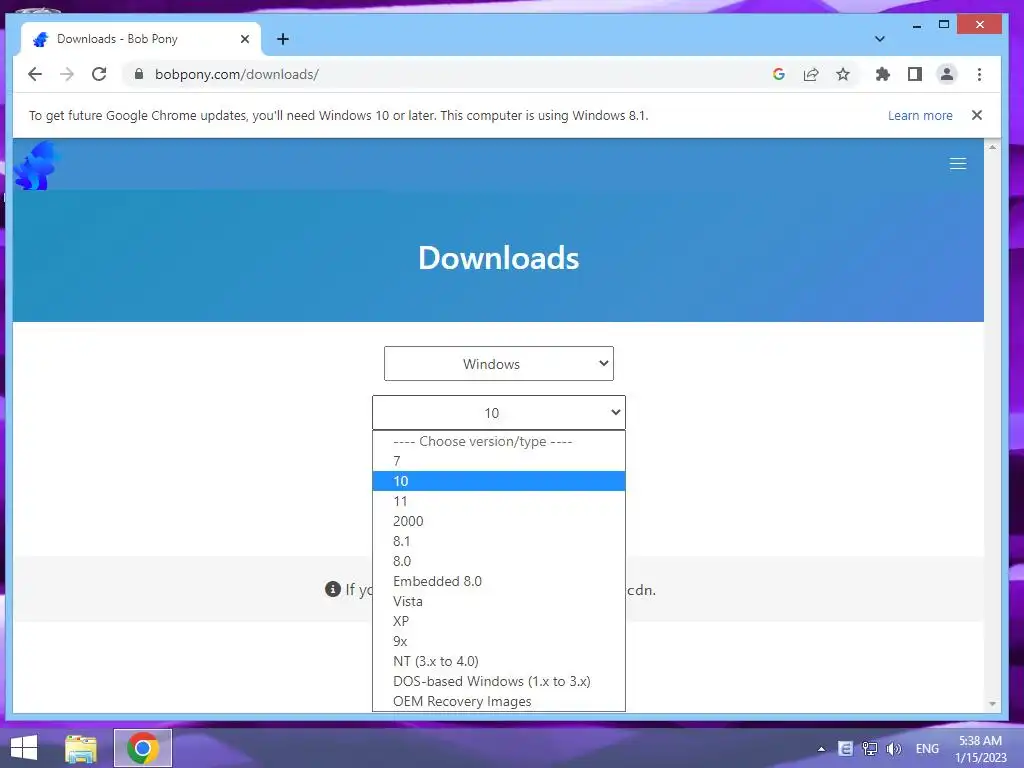Open the network tray icon
1024x768 pixels.
(870, 749)
